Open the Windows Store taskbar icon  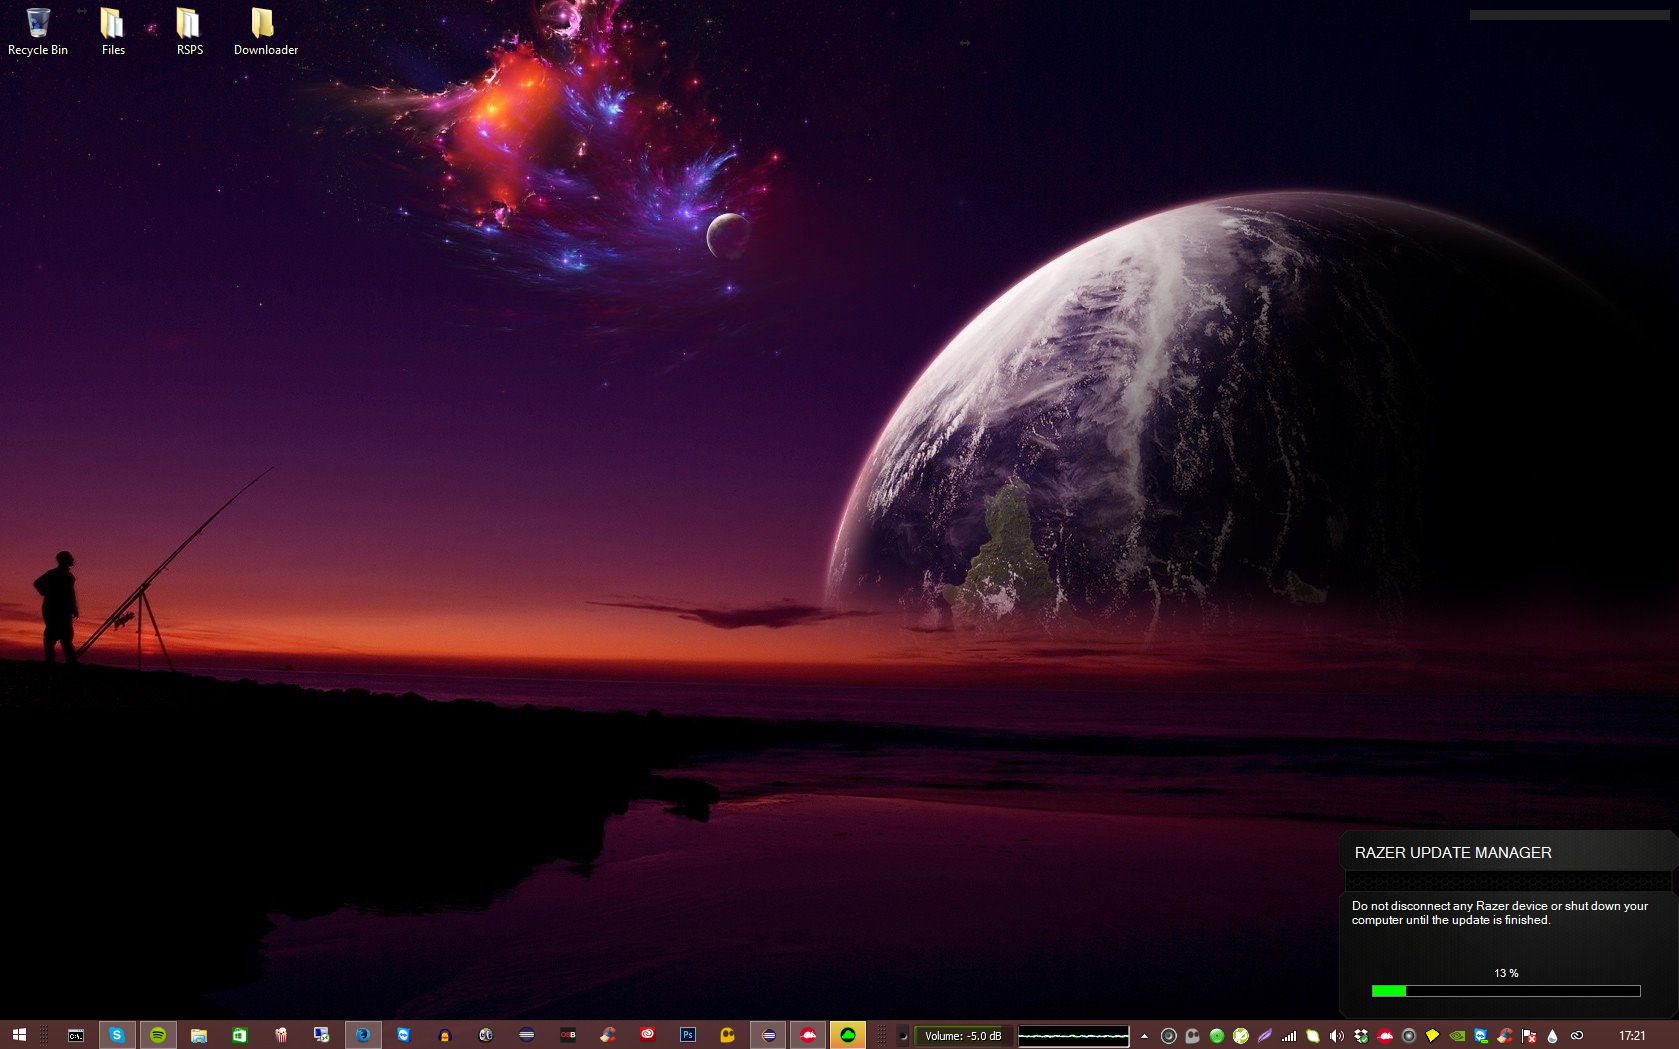pyautogui.click(x=240, y=1035)
